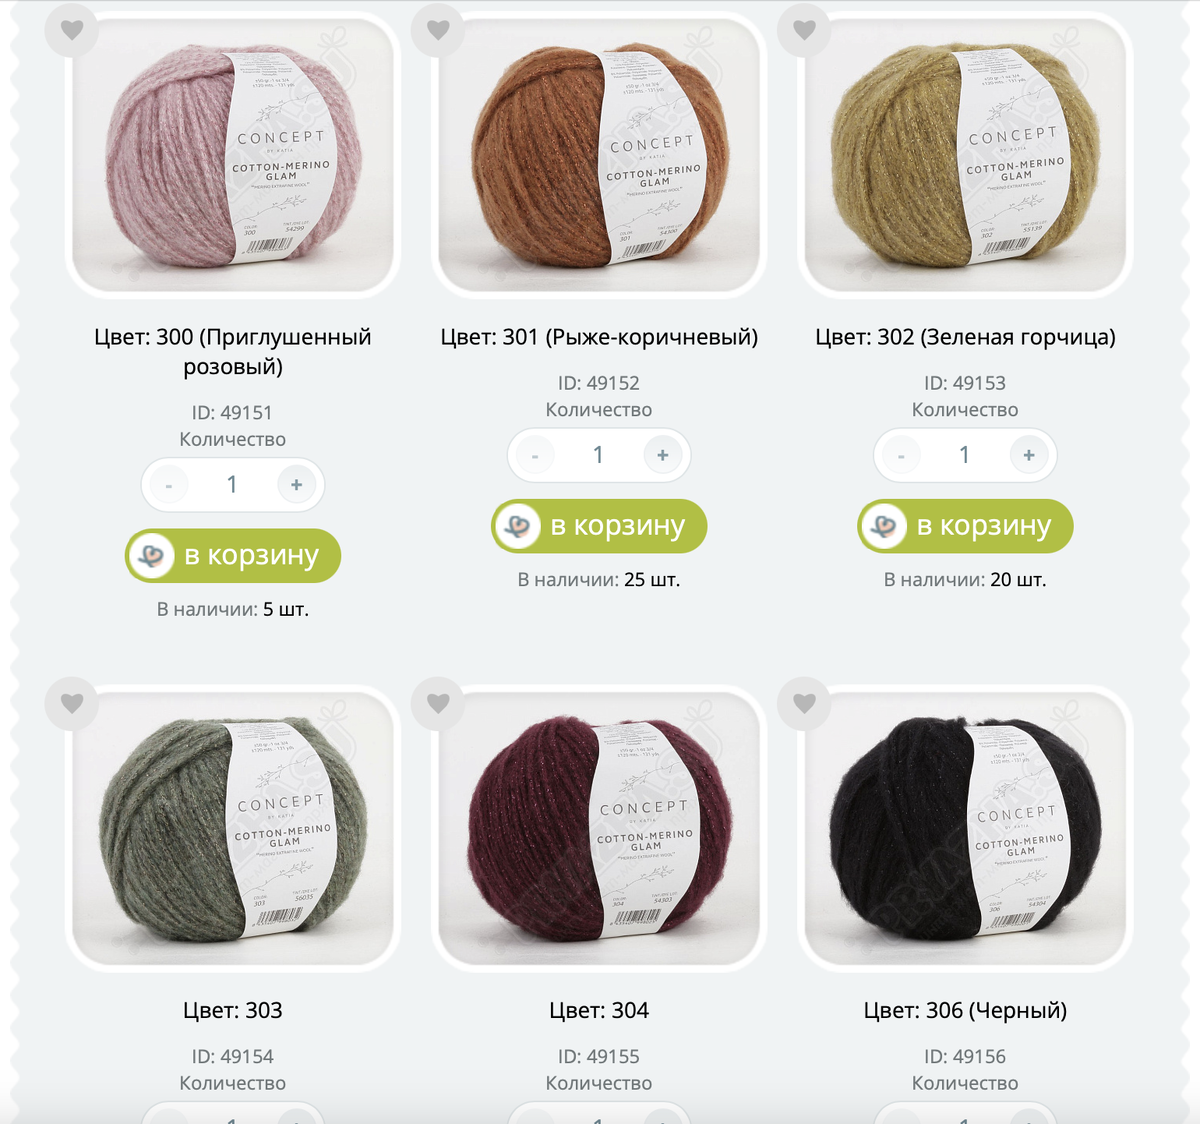The image size is (1200, 1124).
Task: Add one more color 302 yarn
Action: click(1029, 455)
